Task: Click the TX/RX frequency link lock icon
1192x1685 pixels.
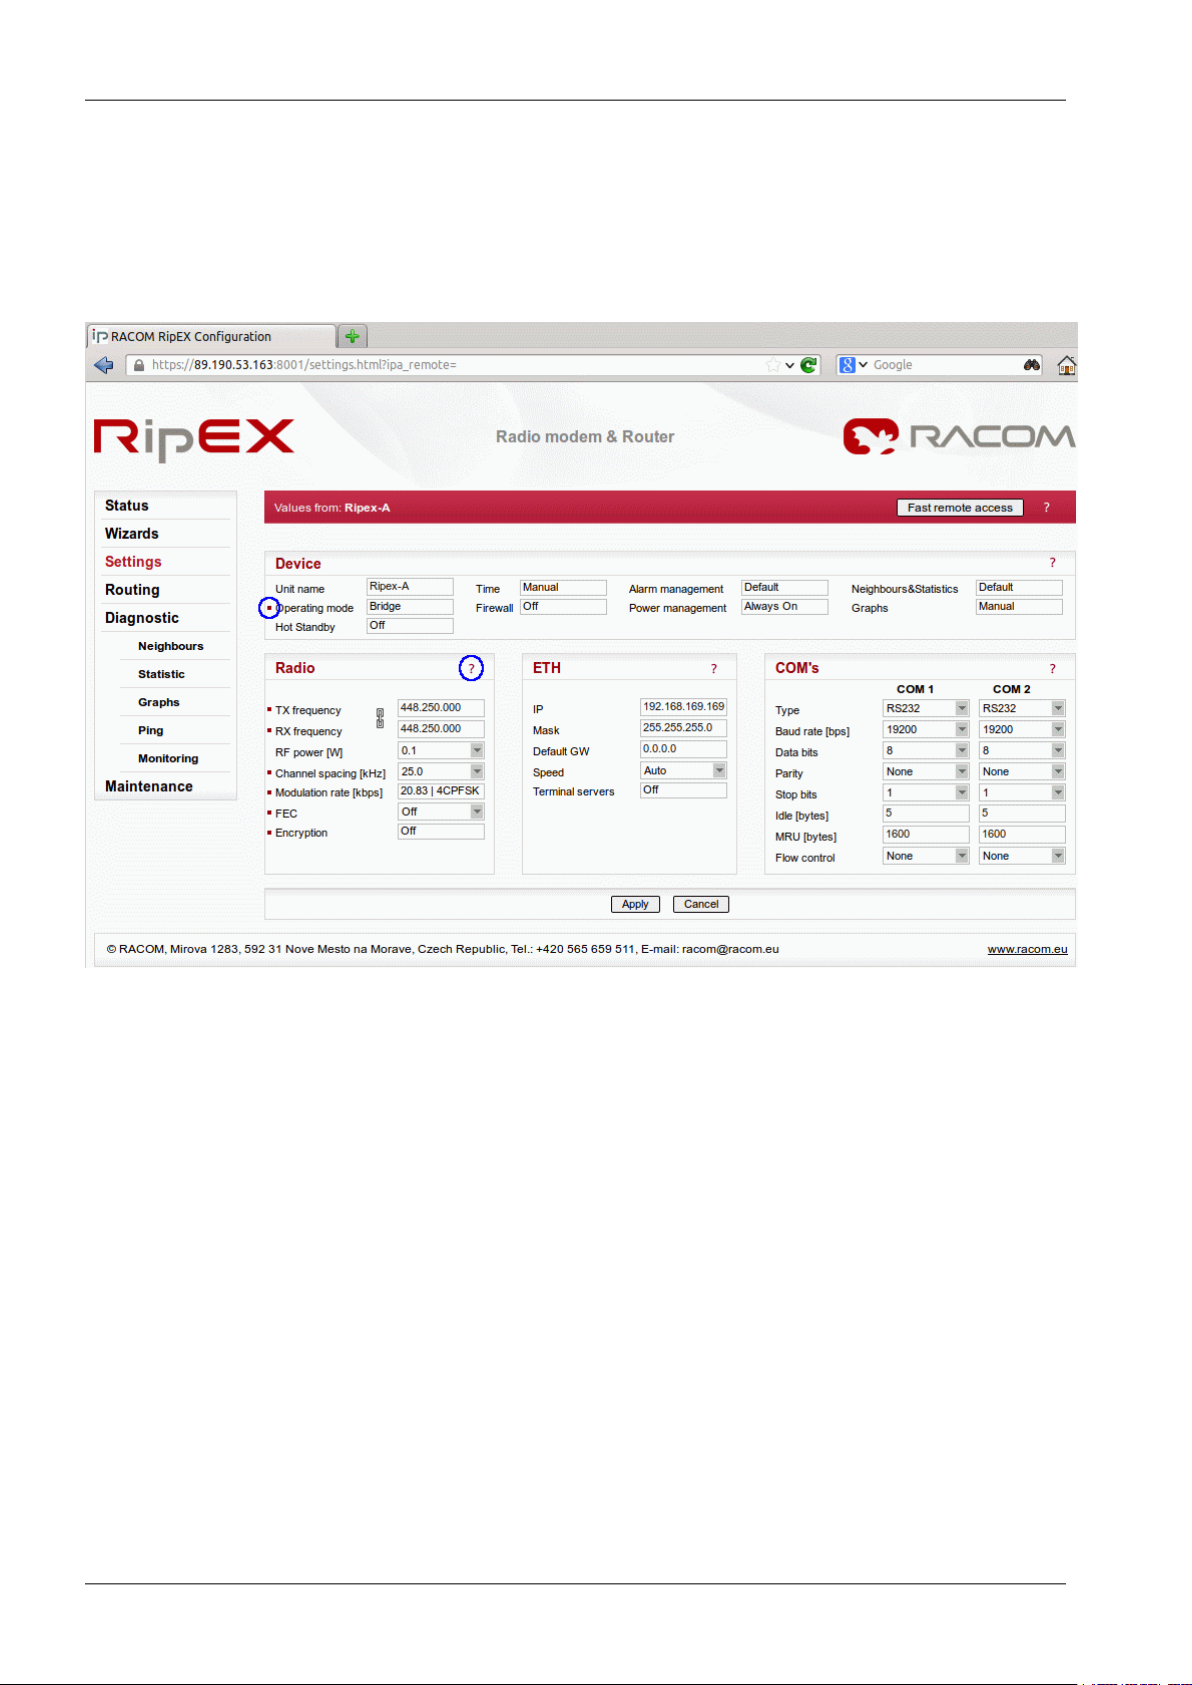Action: pos(380,718)
